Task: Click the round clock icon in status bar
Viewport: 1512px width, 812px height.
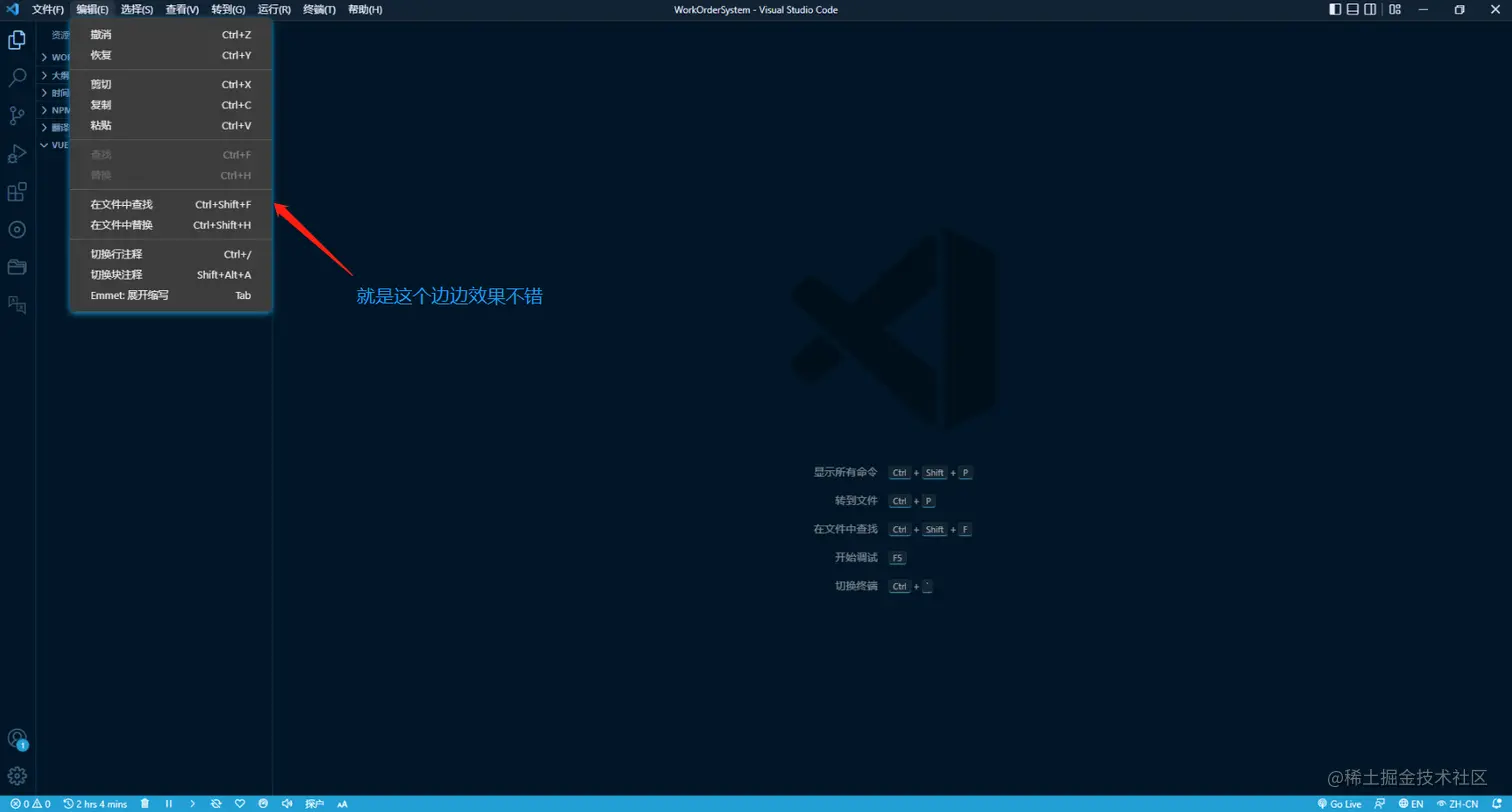Action: coord(263,804)
